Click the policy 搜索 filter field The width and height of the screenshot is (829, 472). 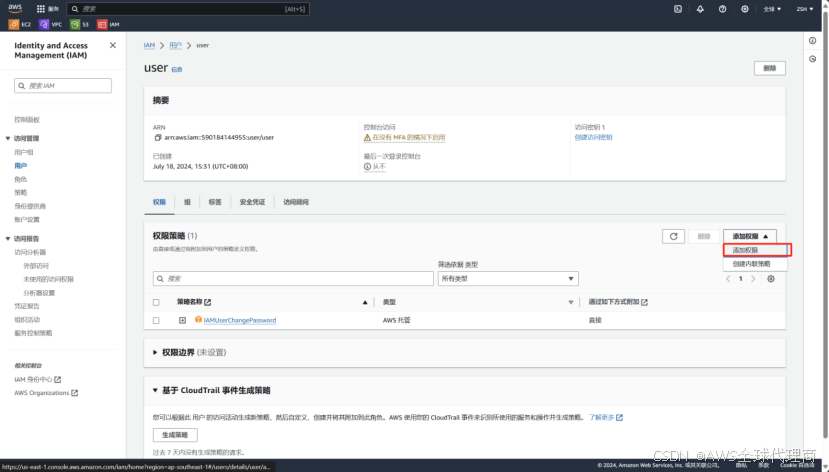point(293,279)
